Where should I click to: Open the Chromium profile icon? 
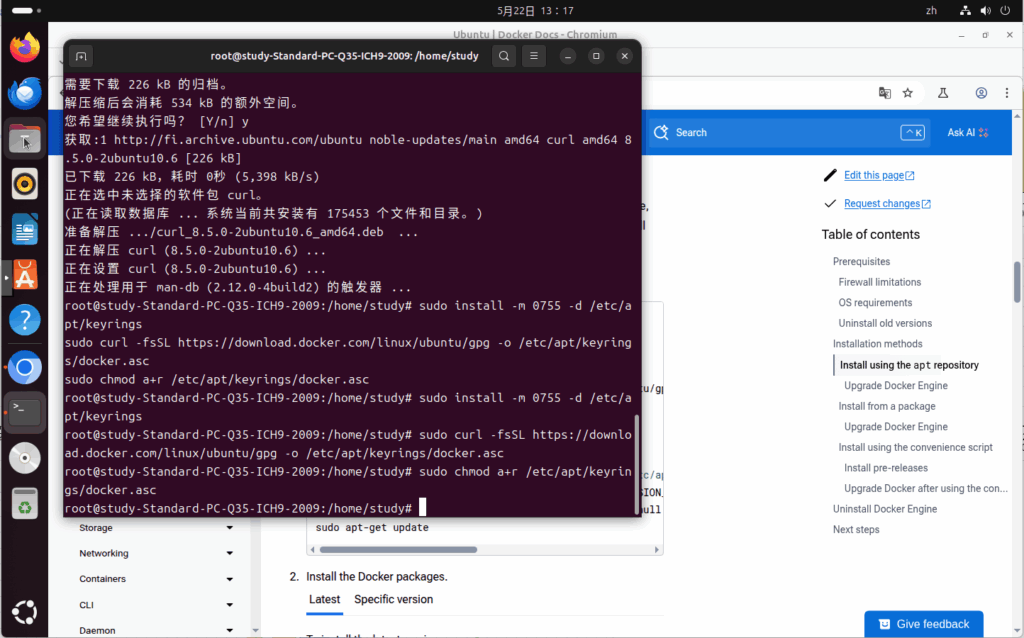(x=981, y=93)
